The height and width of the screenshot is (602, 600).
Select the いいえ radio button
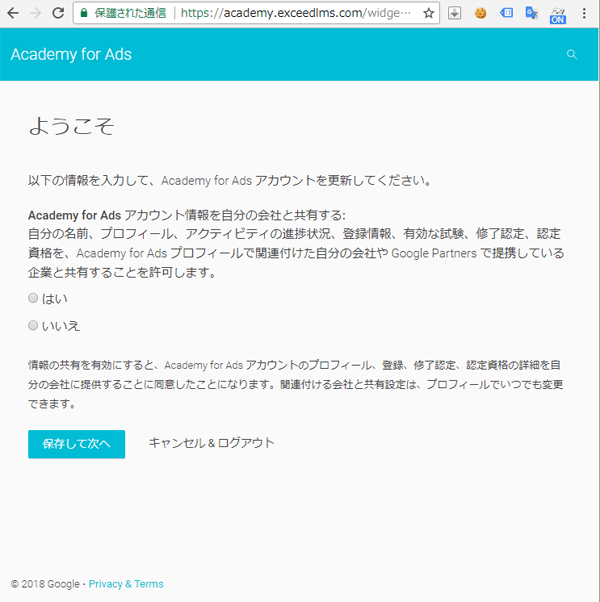(33, 326)
